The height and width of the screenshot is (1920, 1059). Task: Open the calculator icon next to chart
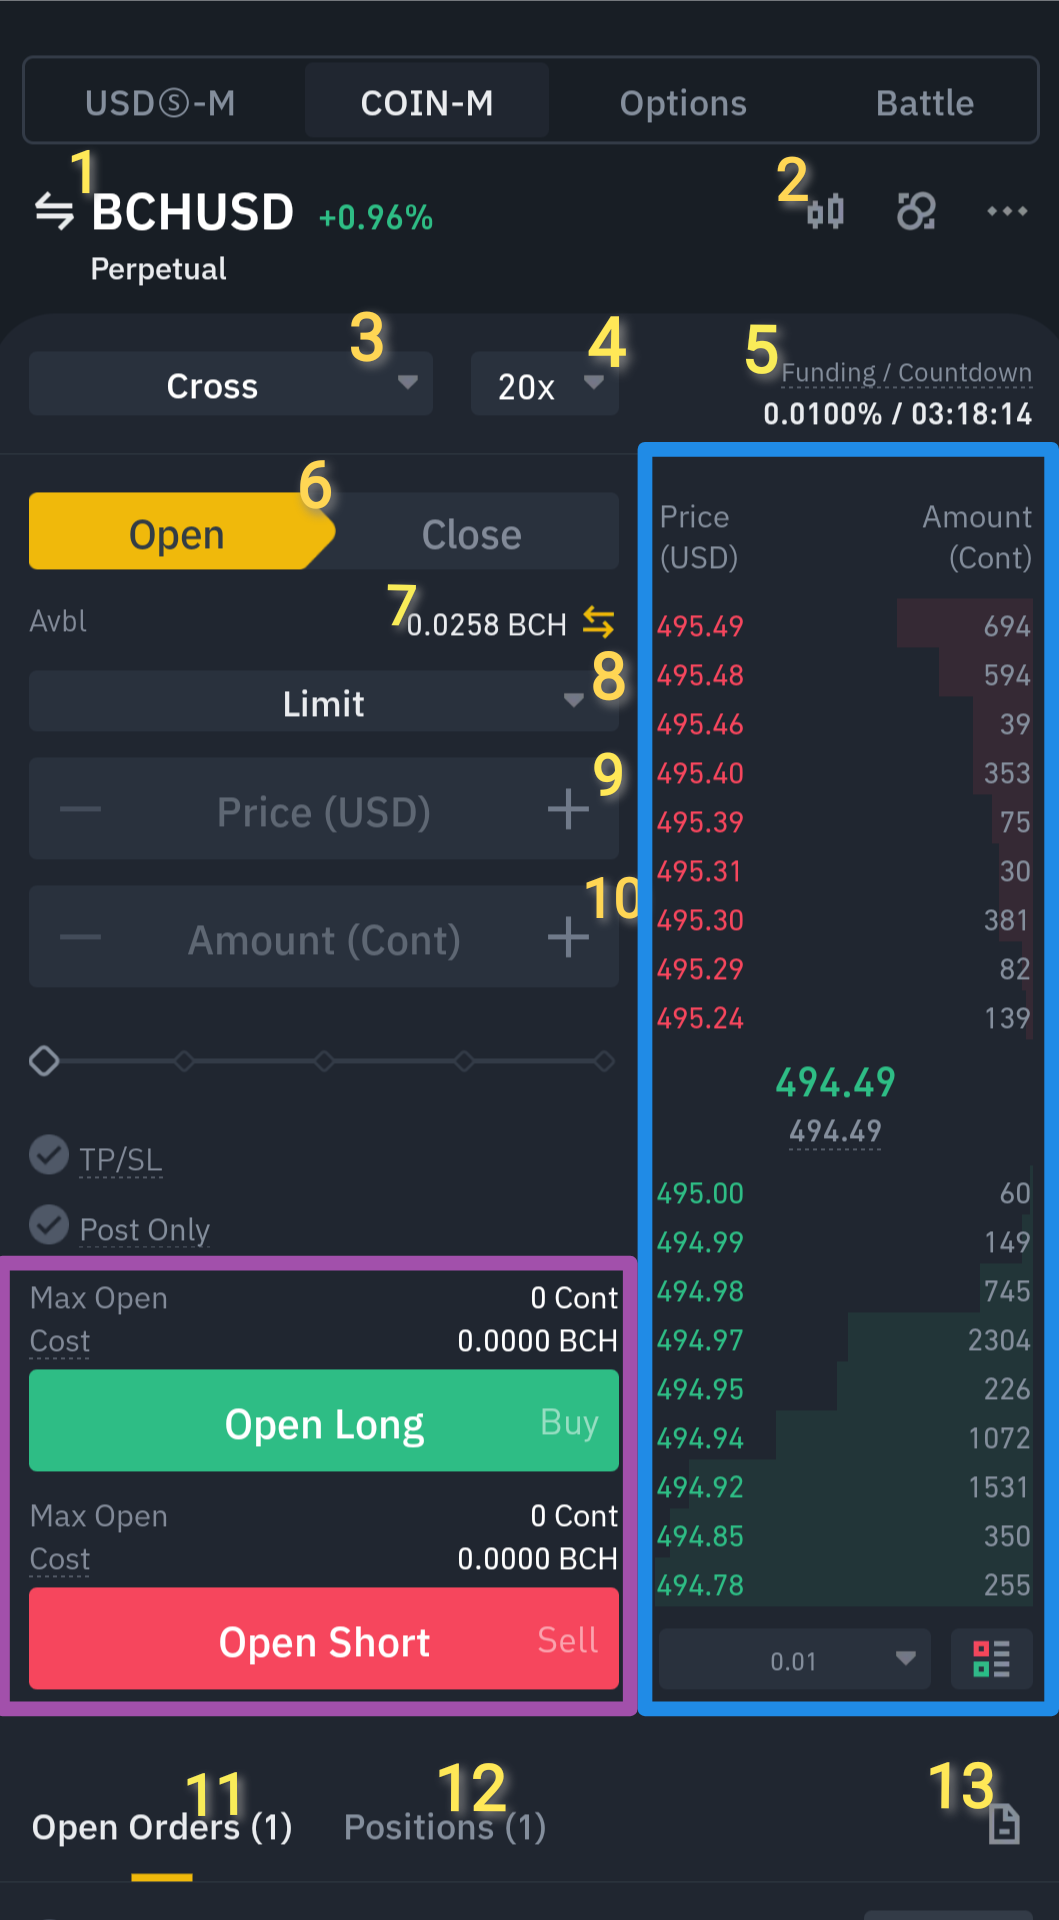(916, 211)
